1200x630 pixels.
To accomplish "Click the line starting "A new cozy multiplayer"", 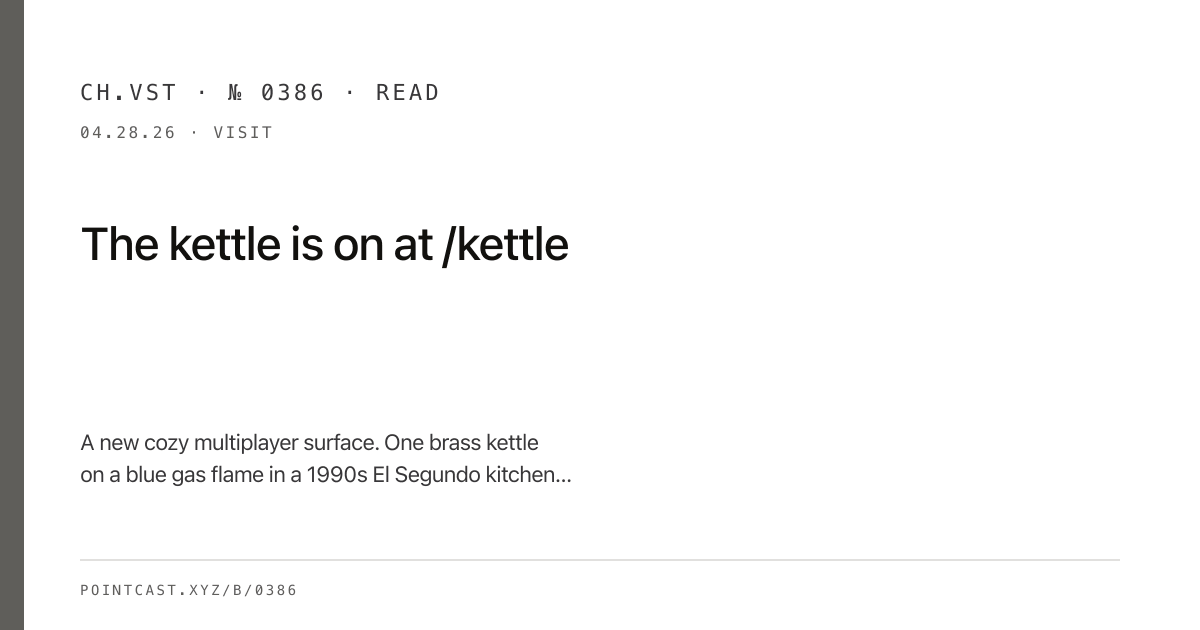I will (x=309, y=443).
